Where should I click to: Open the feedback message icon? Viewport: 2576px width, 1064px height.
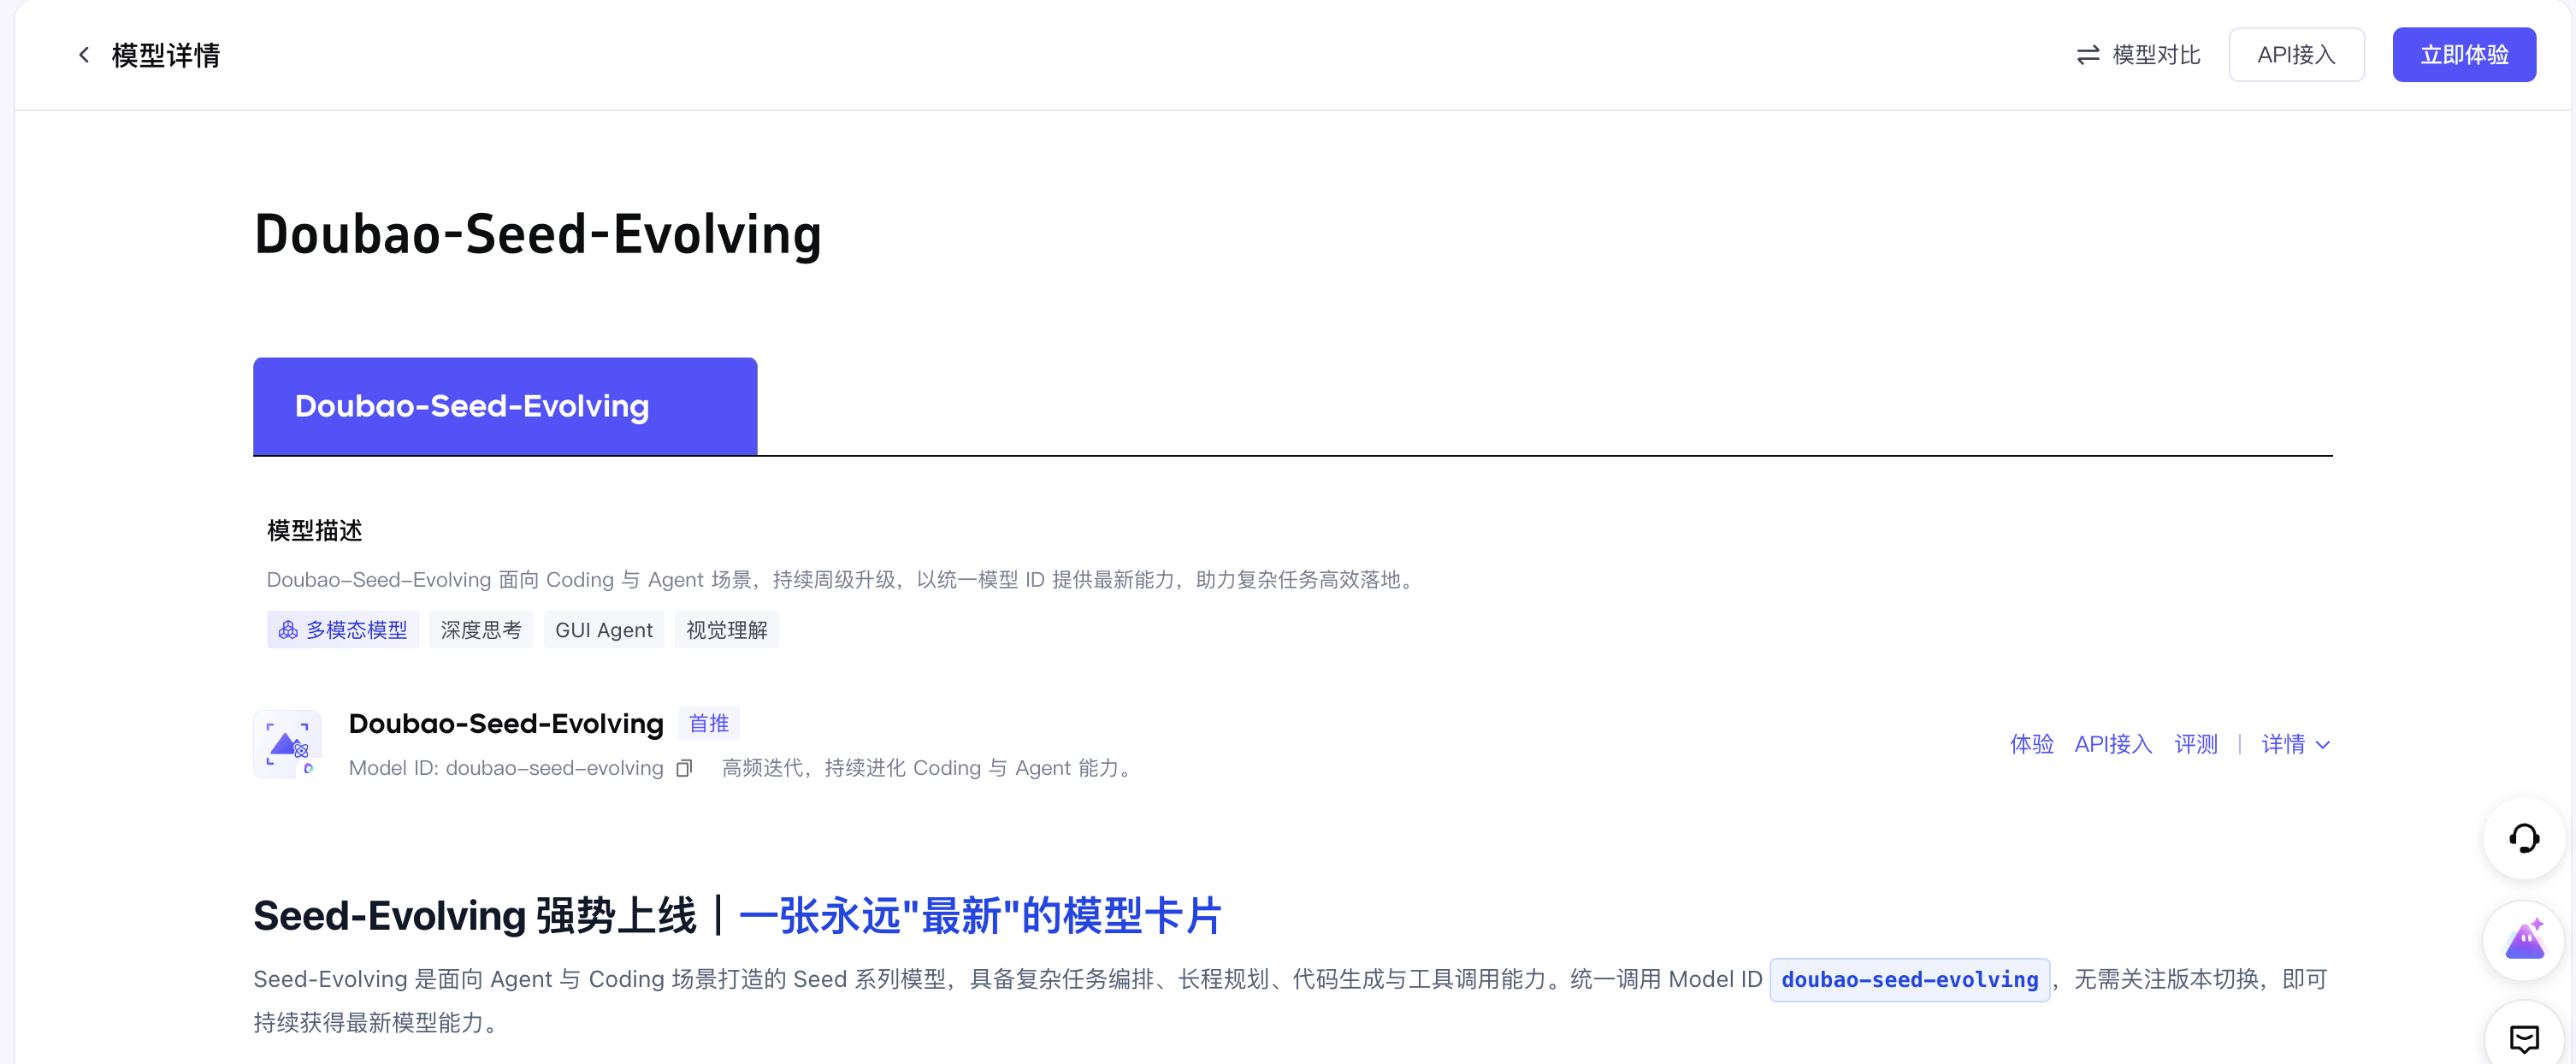[2524, 1038]
